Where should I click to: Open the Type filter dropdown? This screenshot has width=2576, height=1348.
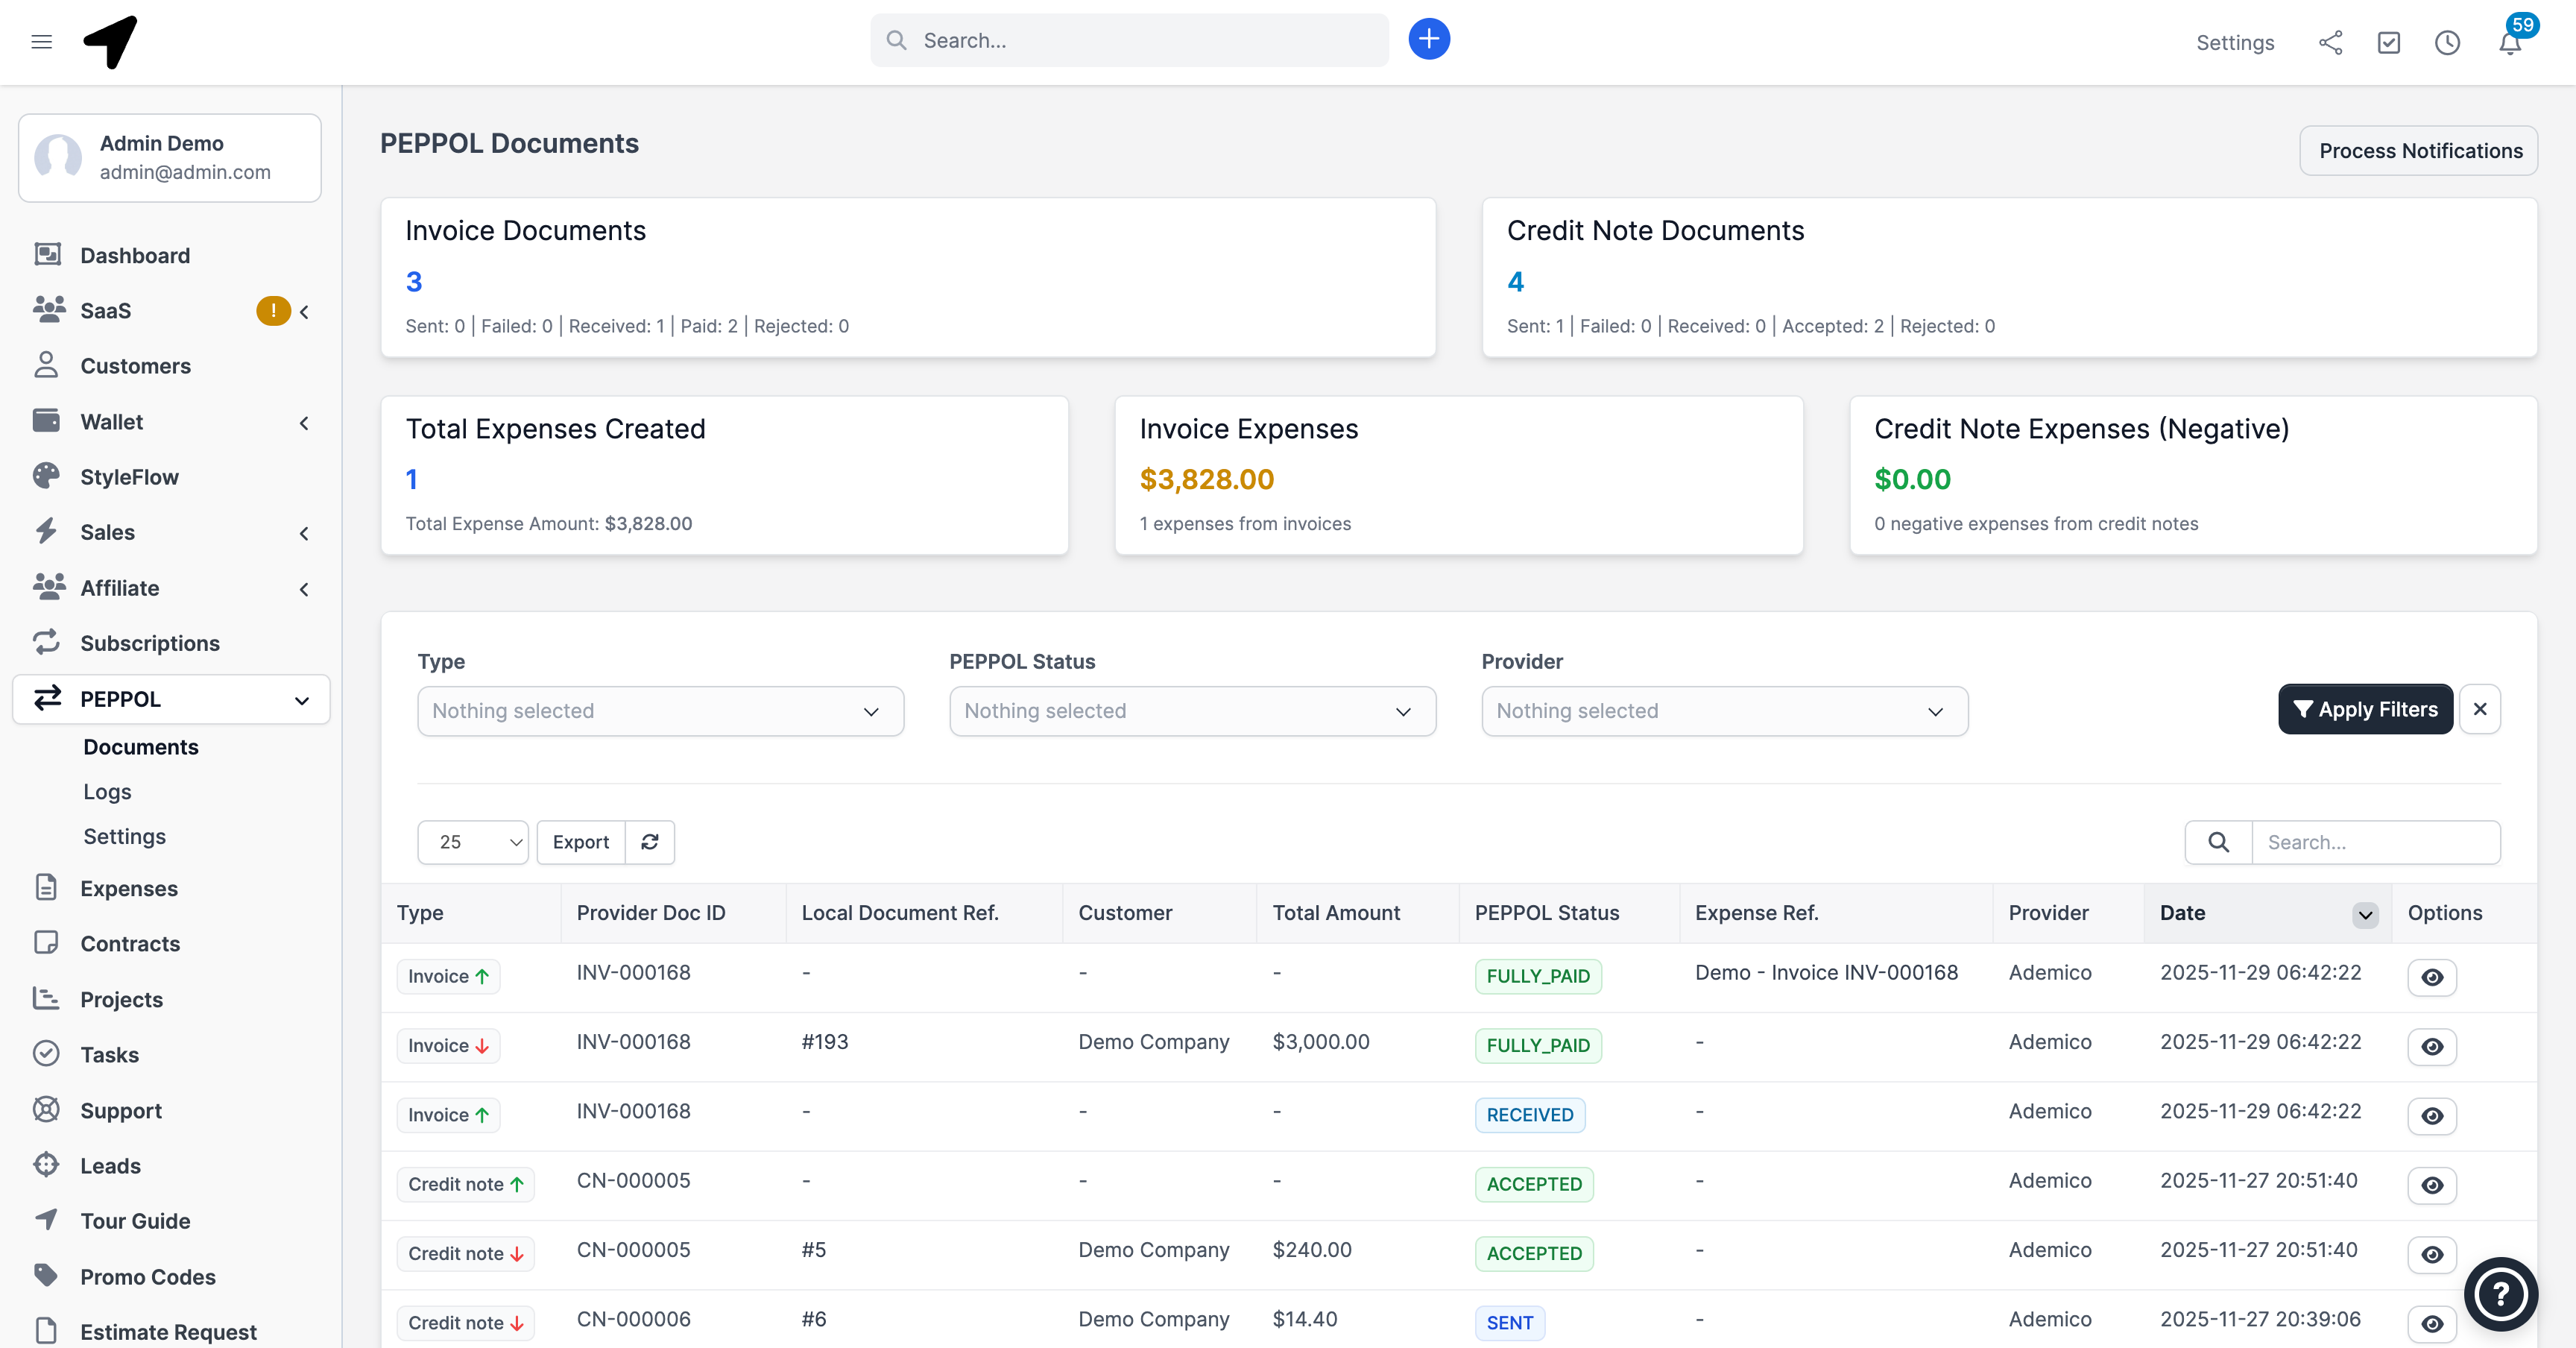pos(660,711)
